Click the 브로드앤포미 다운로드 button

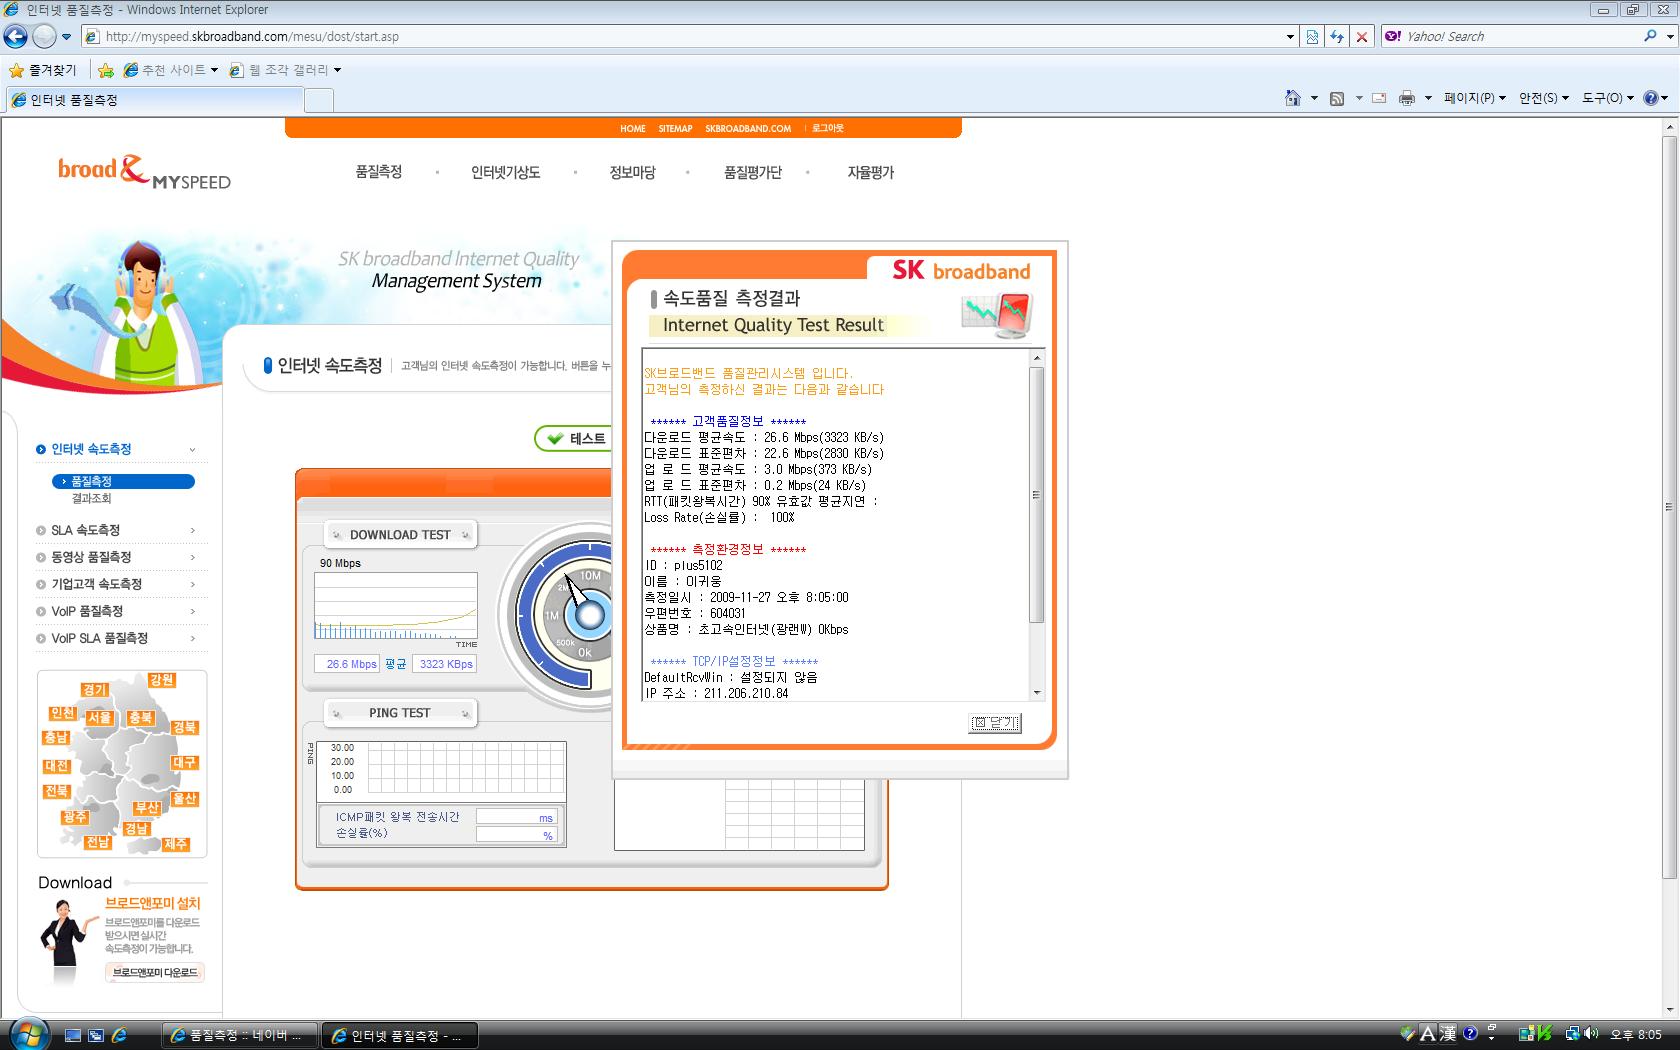[155, 972]
